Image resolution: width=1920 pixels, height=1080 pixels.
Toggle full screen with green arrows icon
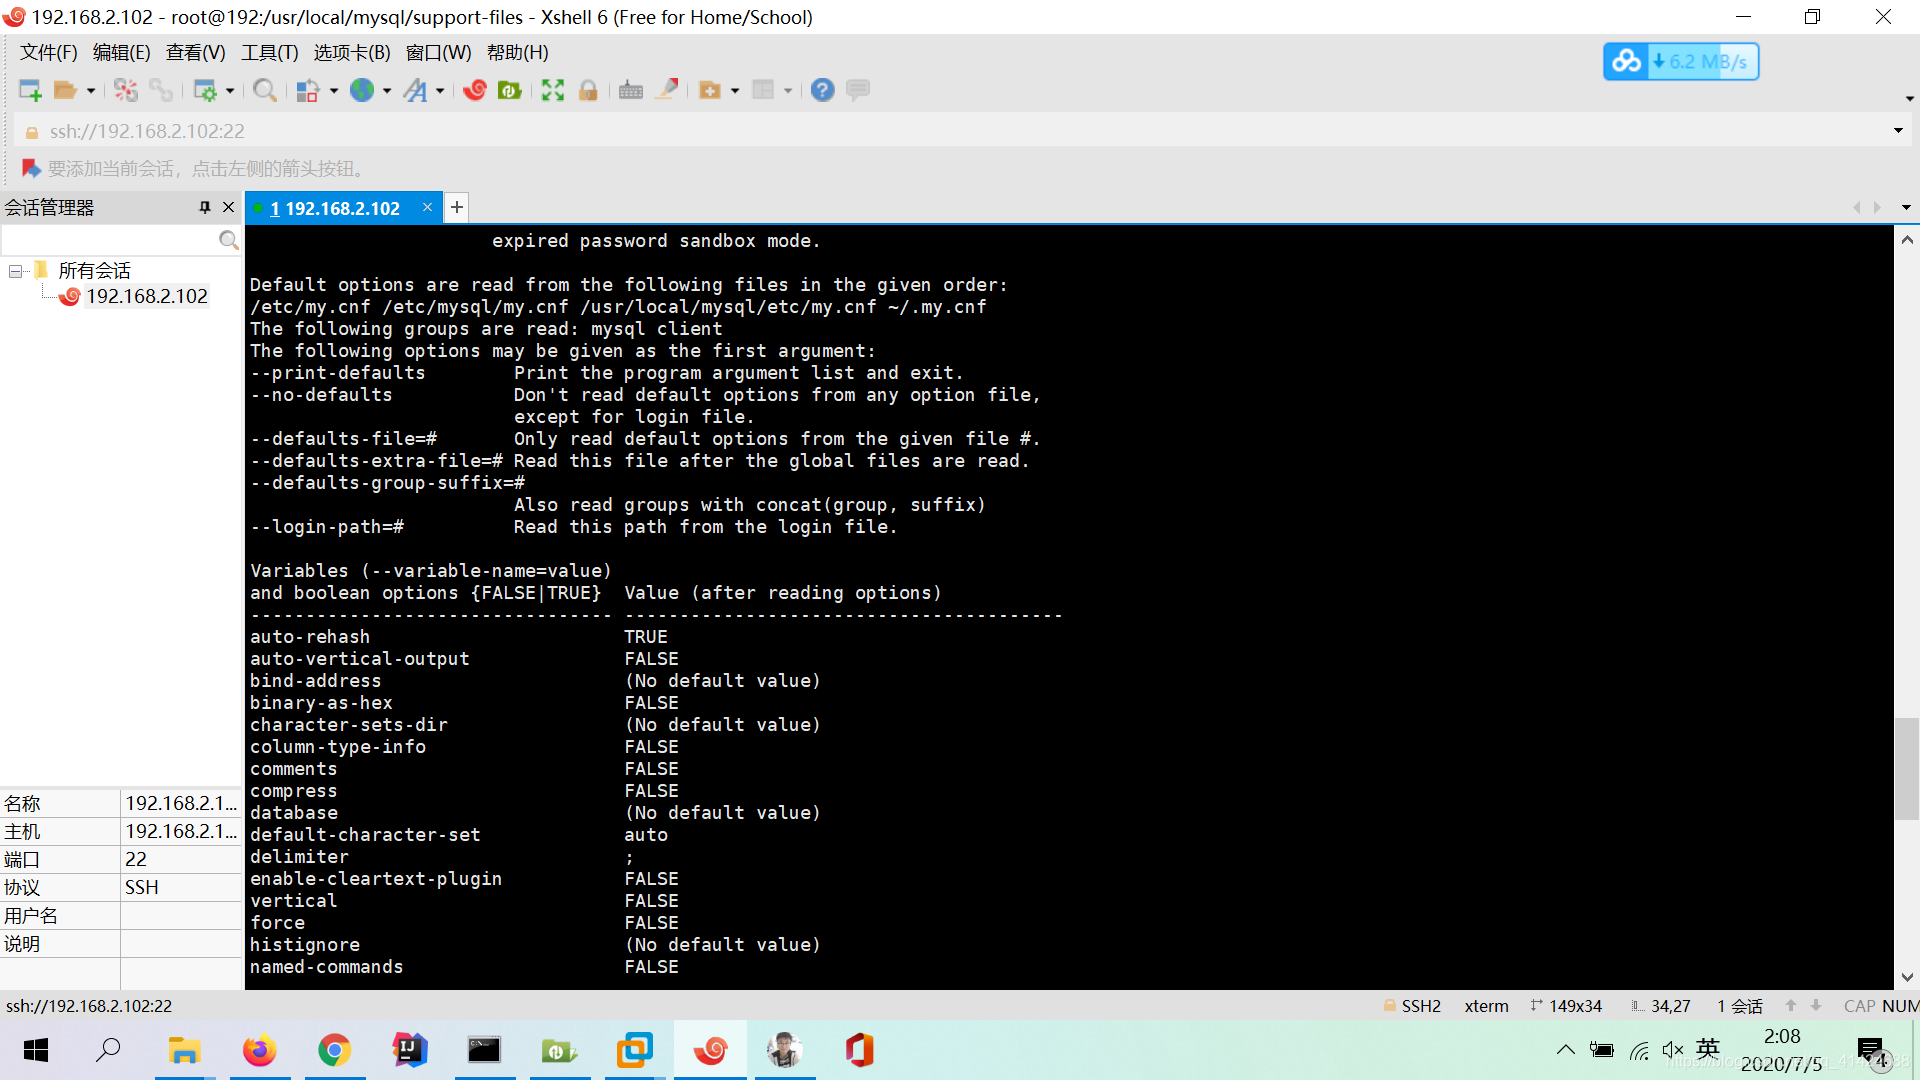coord(553,90)
